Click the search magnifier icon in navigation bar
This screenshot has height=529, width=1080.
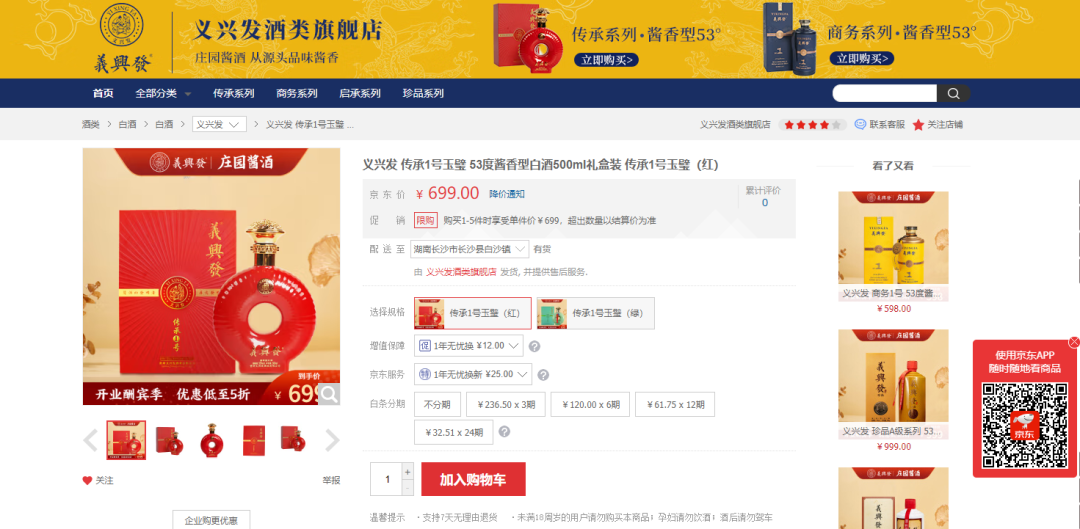(953, 94)
